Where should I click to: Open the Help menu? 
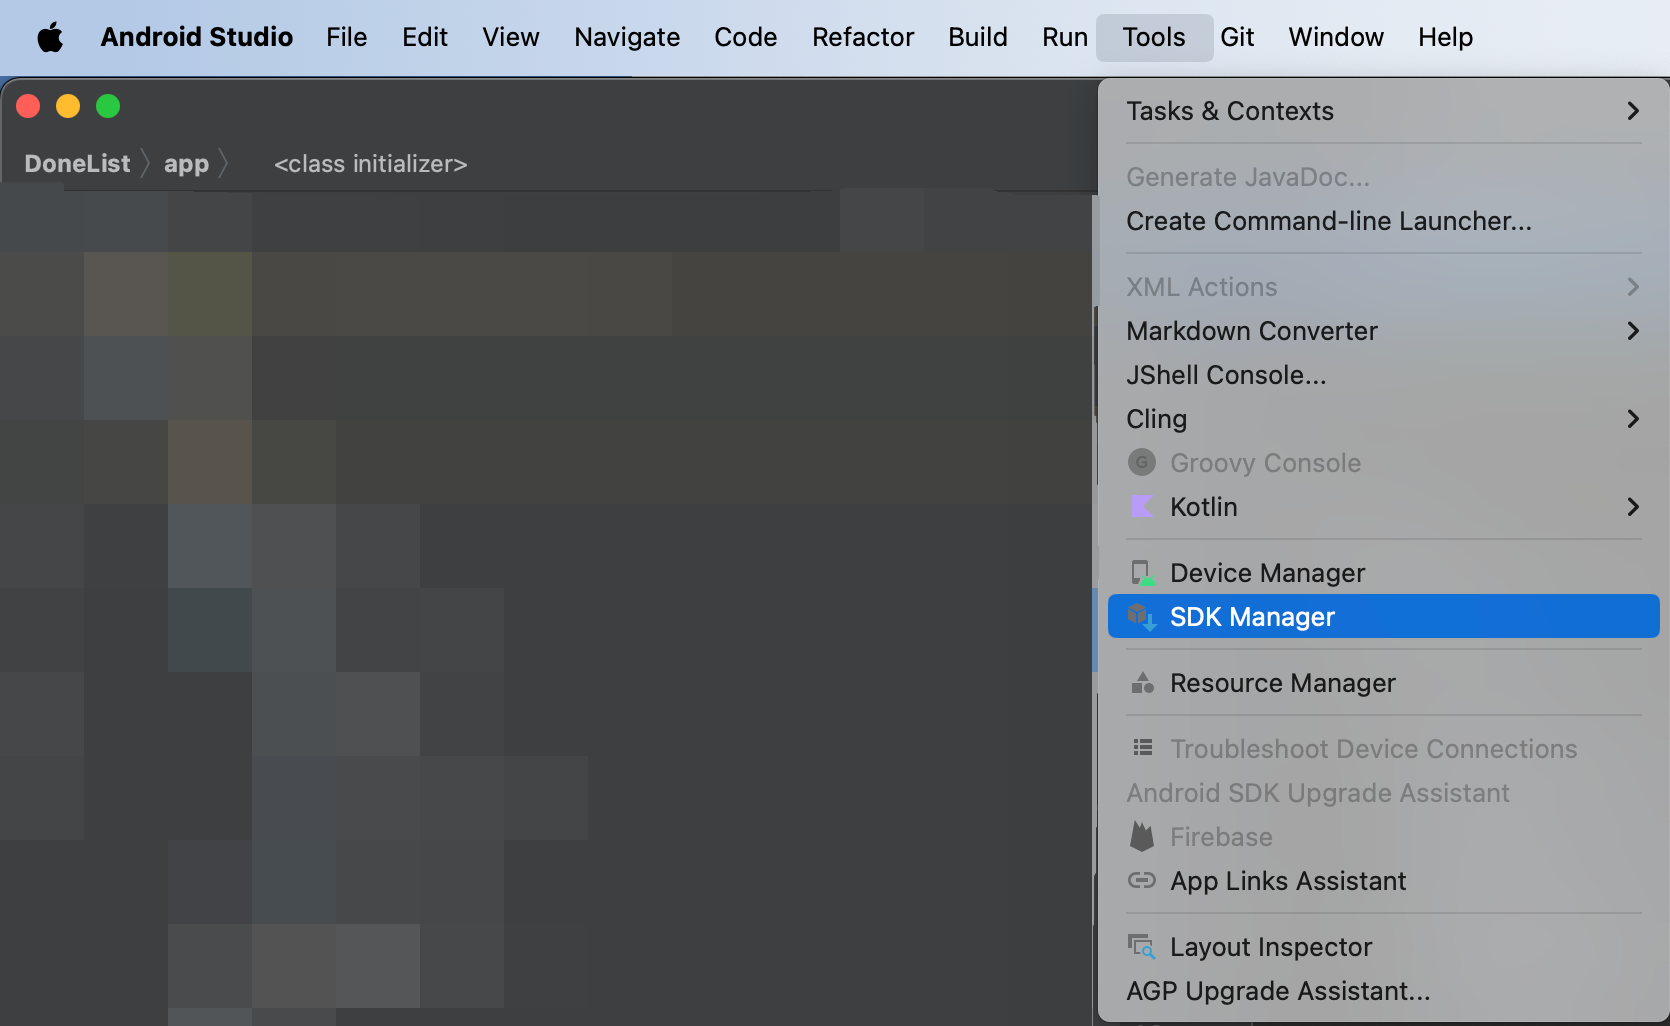click(1445, 38)
